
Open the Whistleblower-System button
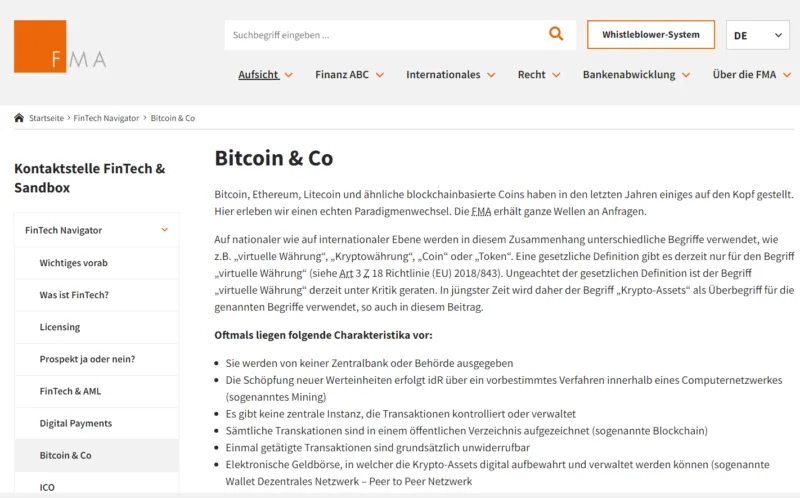click(x=650, y=35)
